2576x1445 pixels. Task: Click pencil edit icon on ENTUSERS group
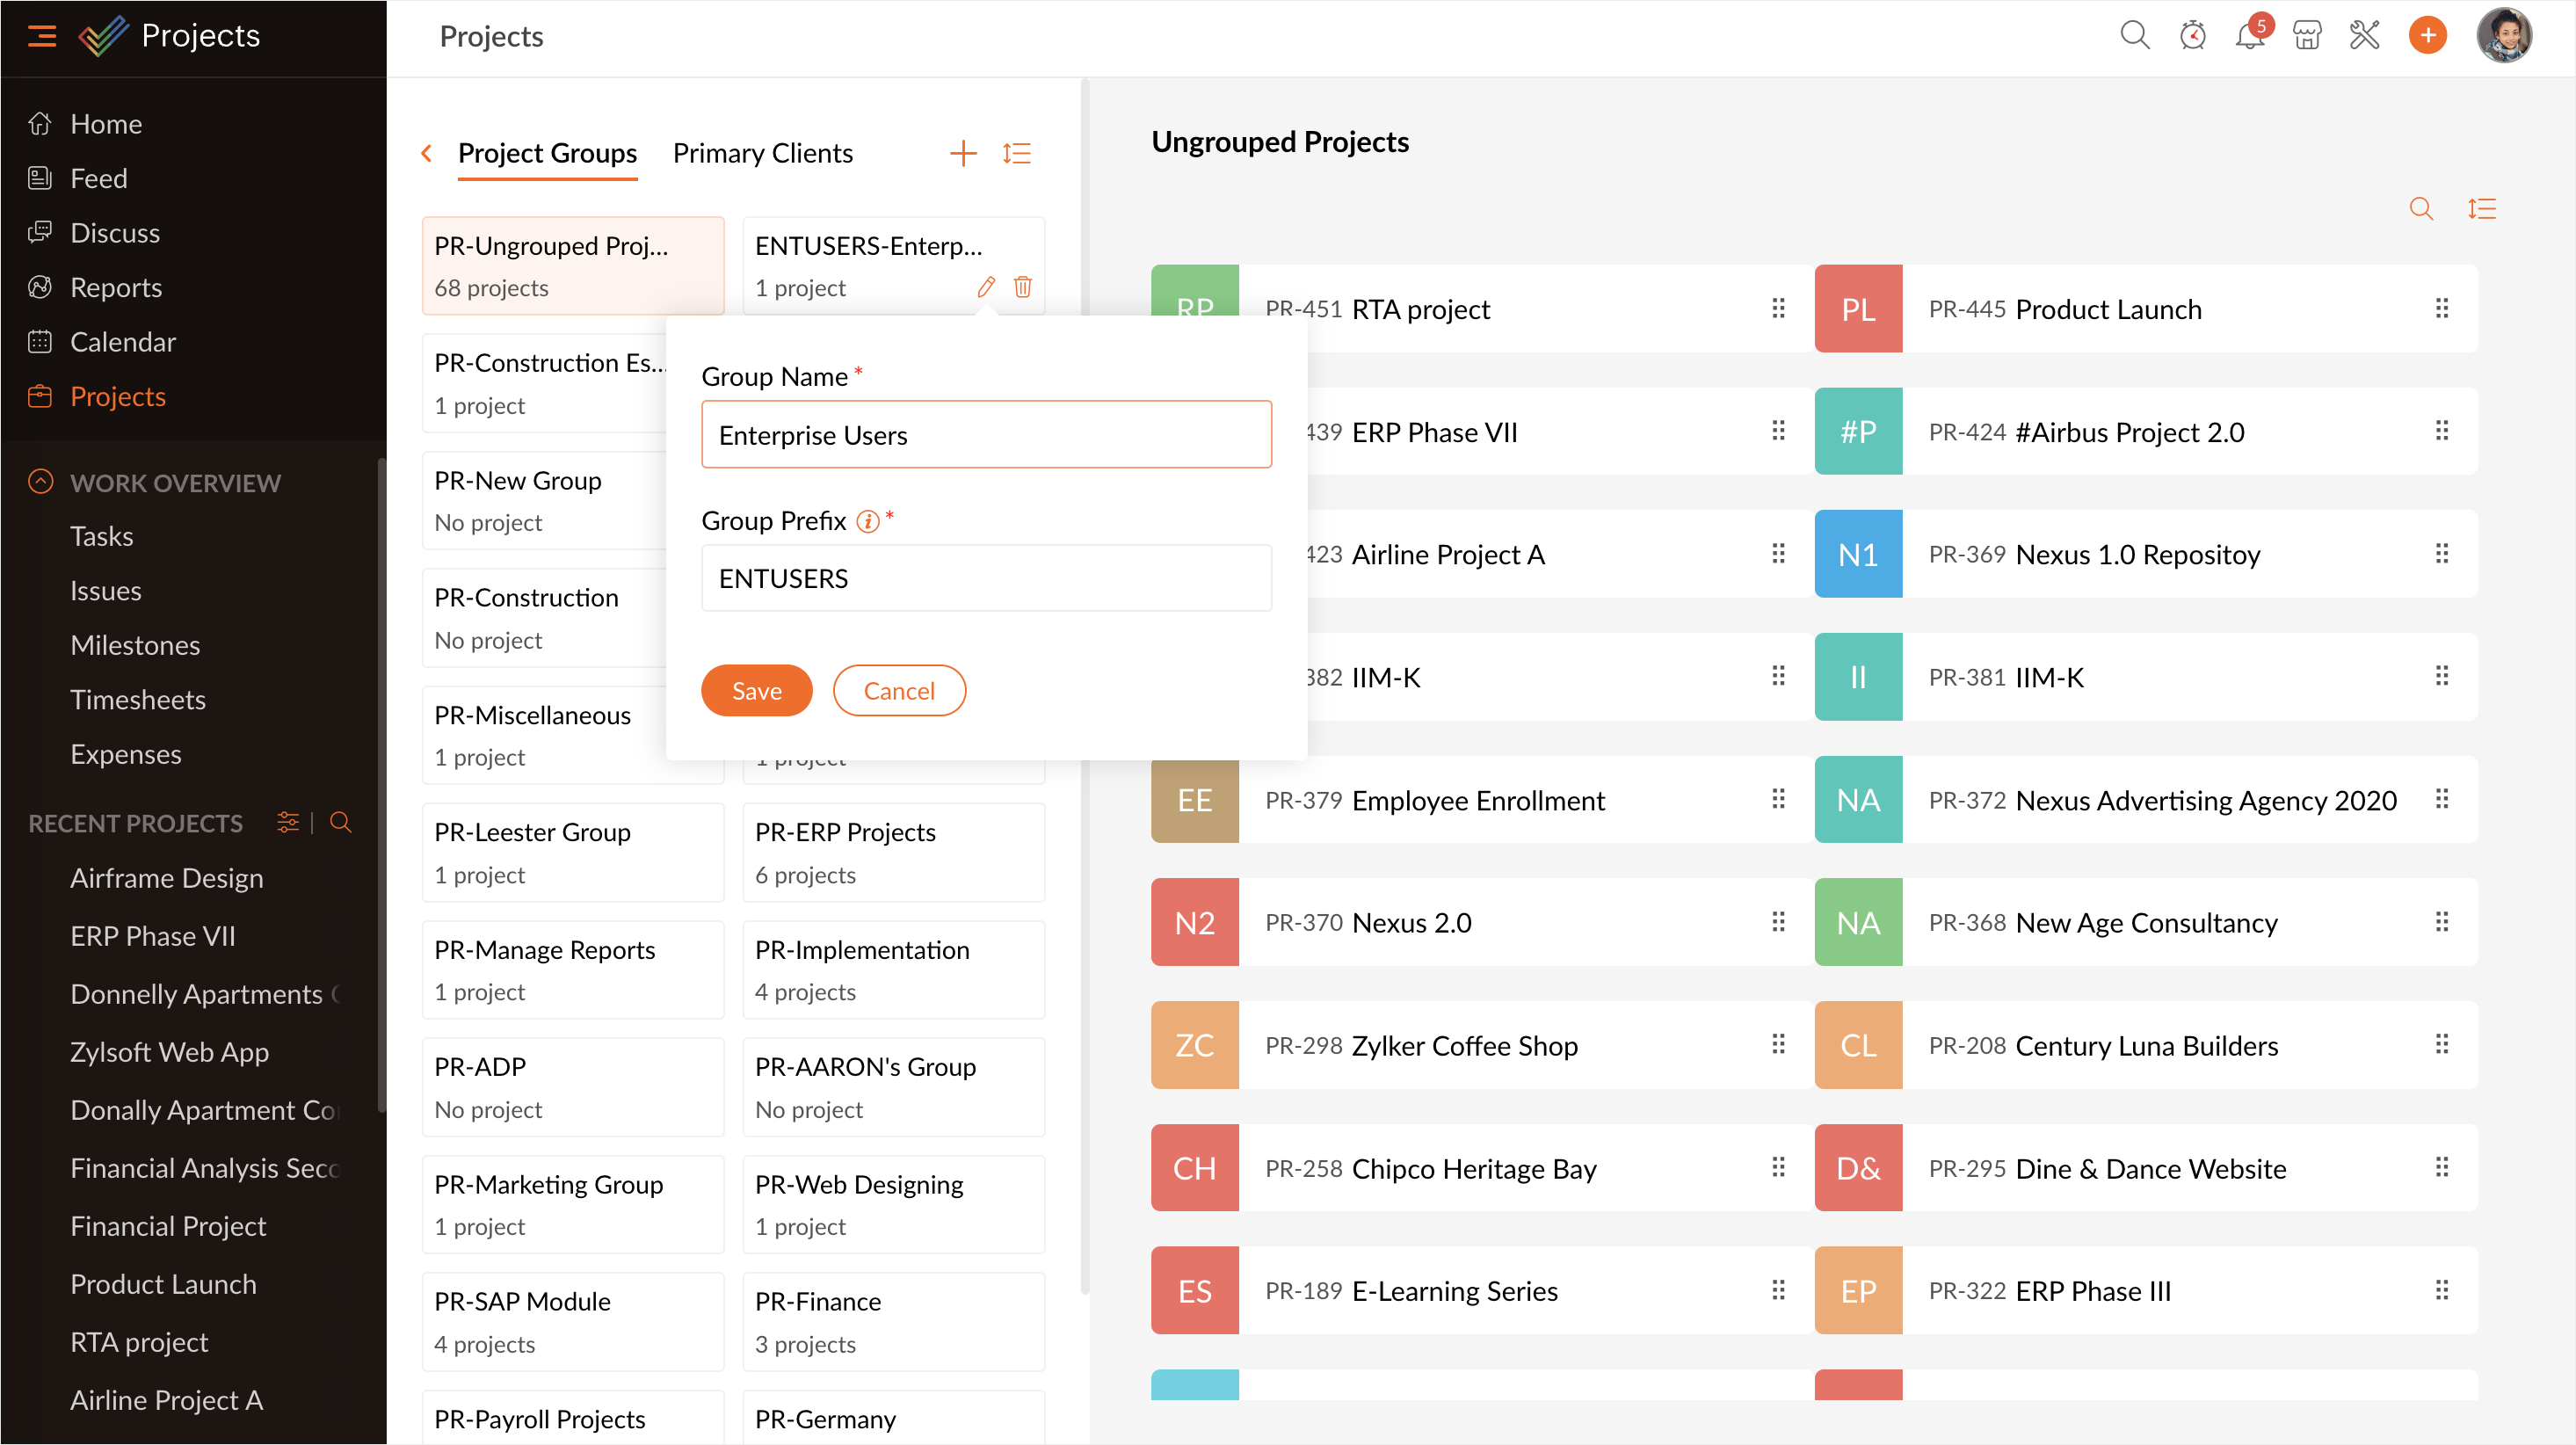coord(986,287)
